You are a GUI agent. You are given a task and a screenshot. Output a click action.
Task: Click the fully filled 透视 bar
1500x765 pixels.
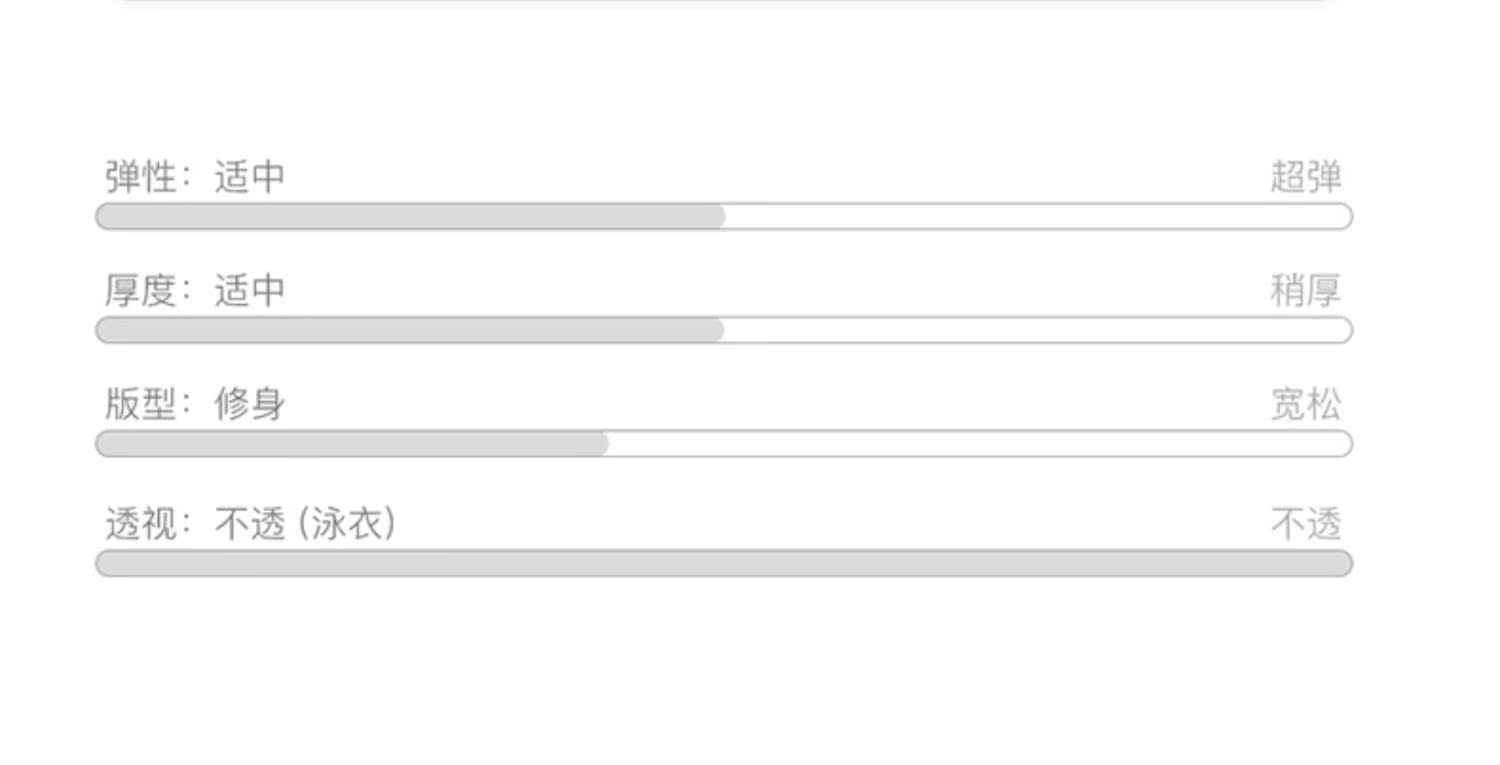(x=724, y=564)
